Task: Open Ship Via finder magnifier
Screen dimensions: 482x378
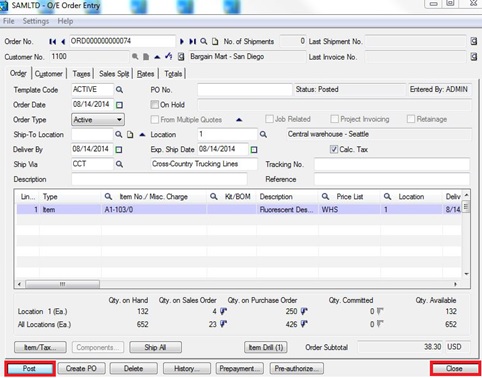Action: pyautogui.click(x=119, y=164)
